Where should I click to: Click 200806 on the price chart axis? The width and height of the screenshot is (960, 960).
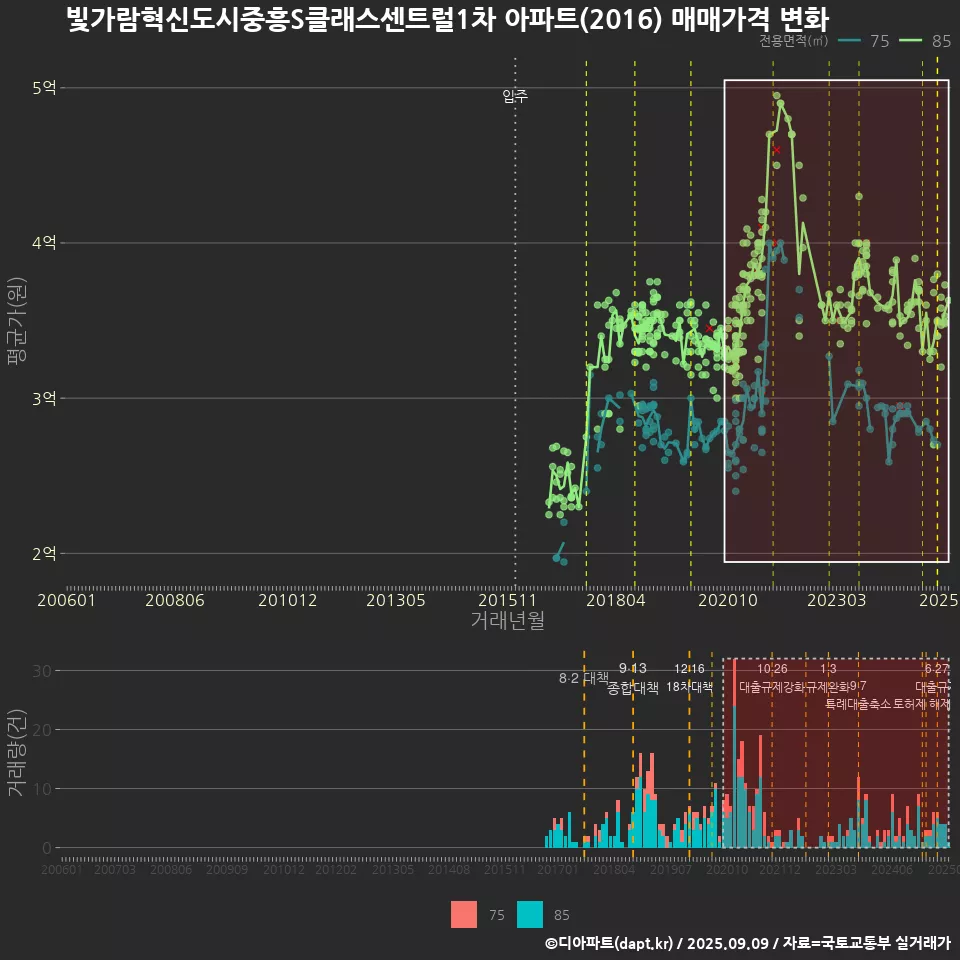click(x=174, y=600)
